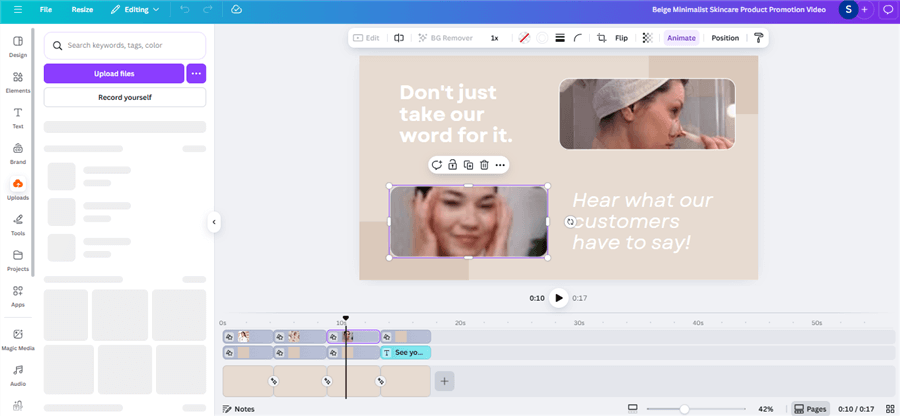900x416 pixels.
Task: Toggle the Notes panel
Action: point(238,409)
